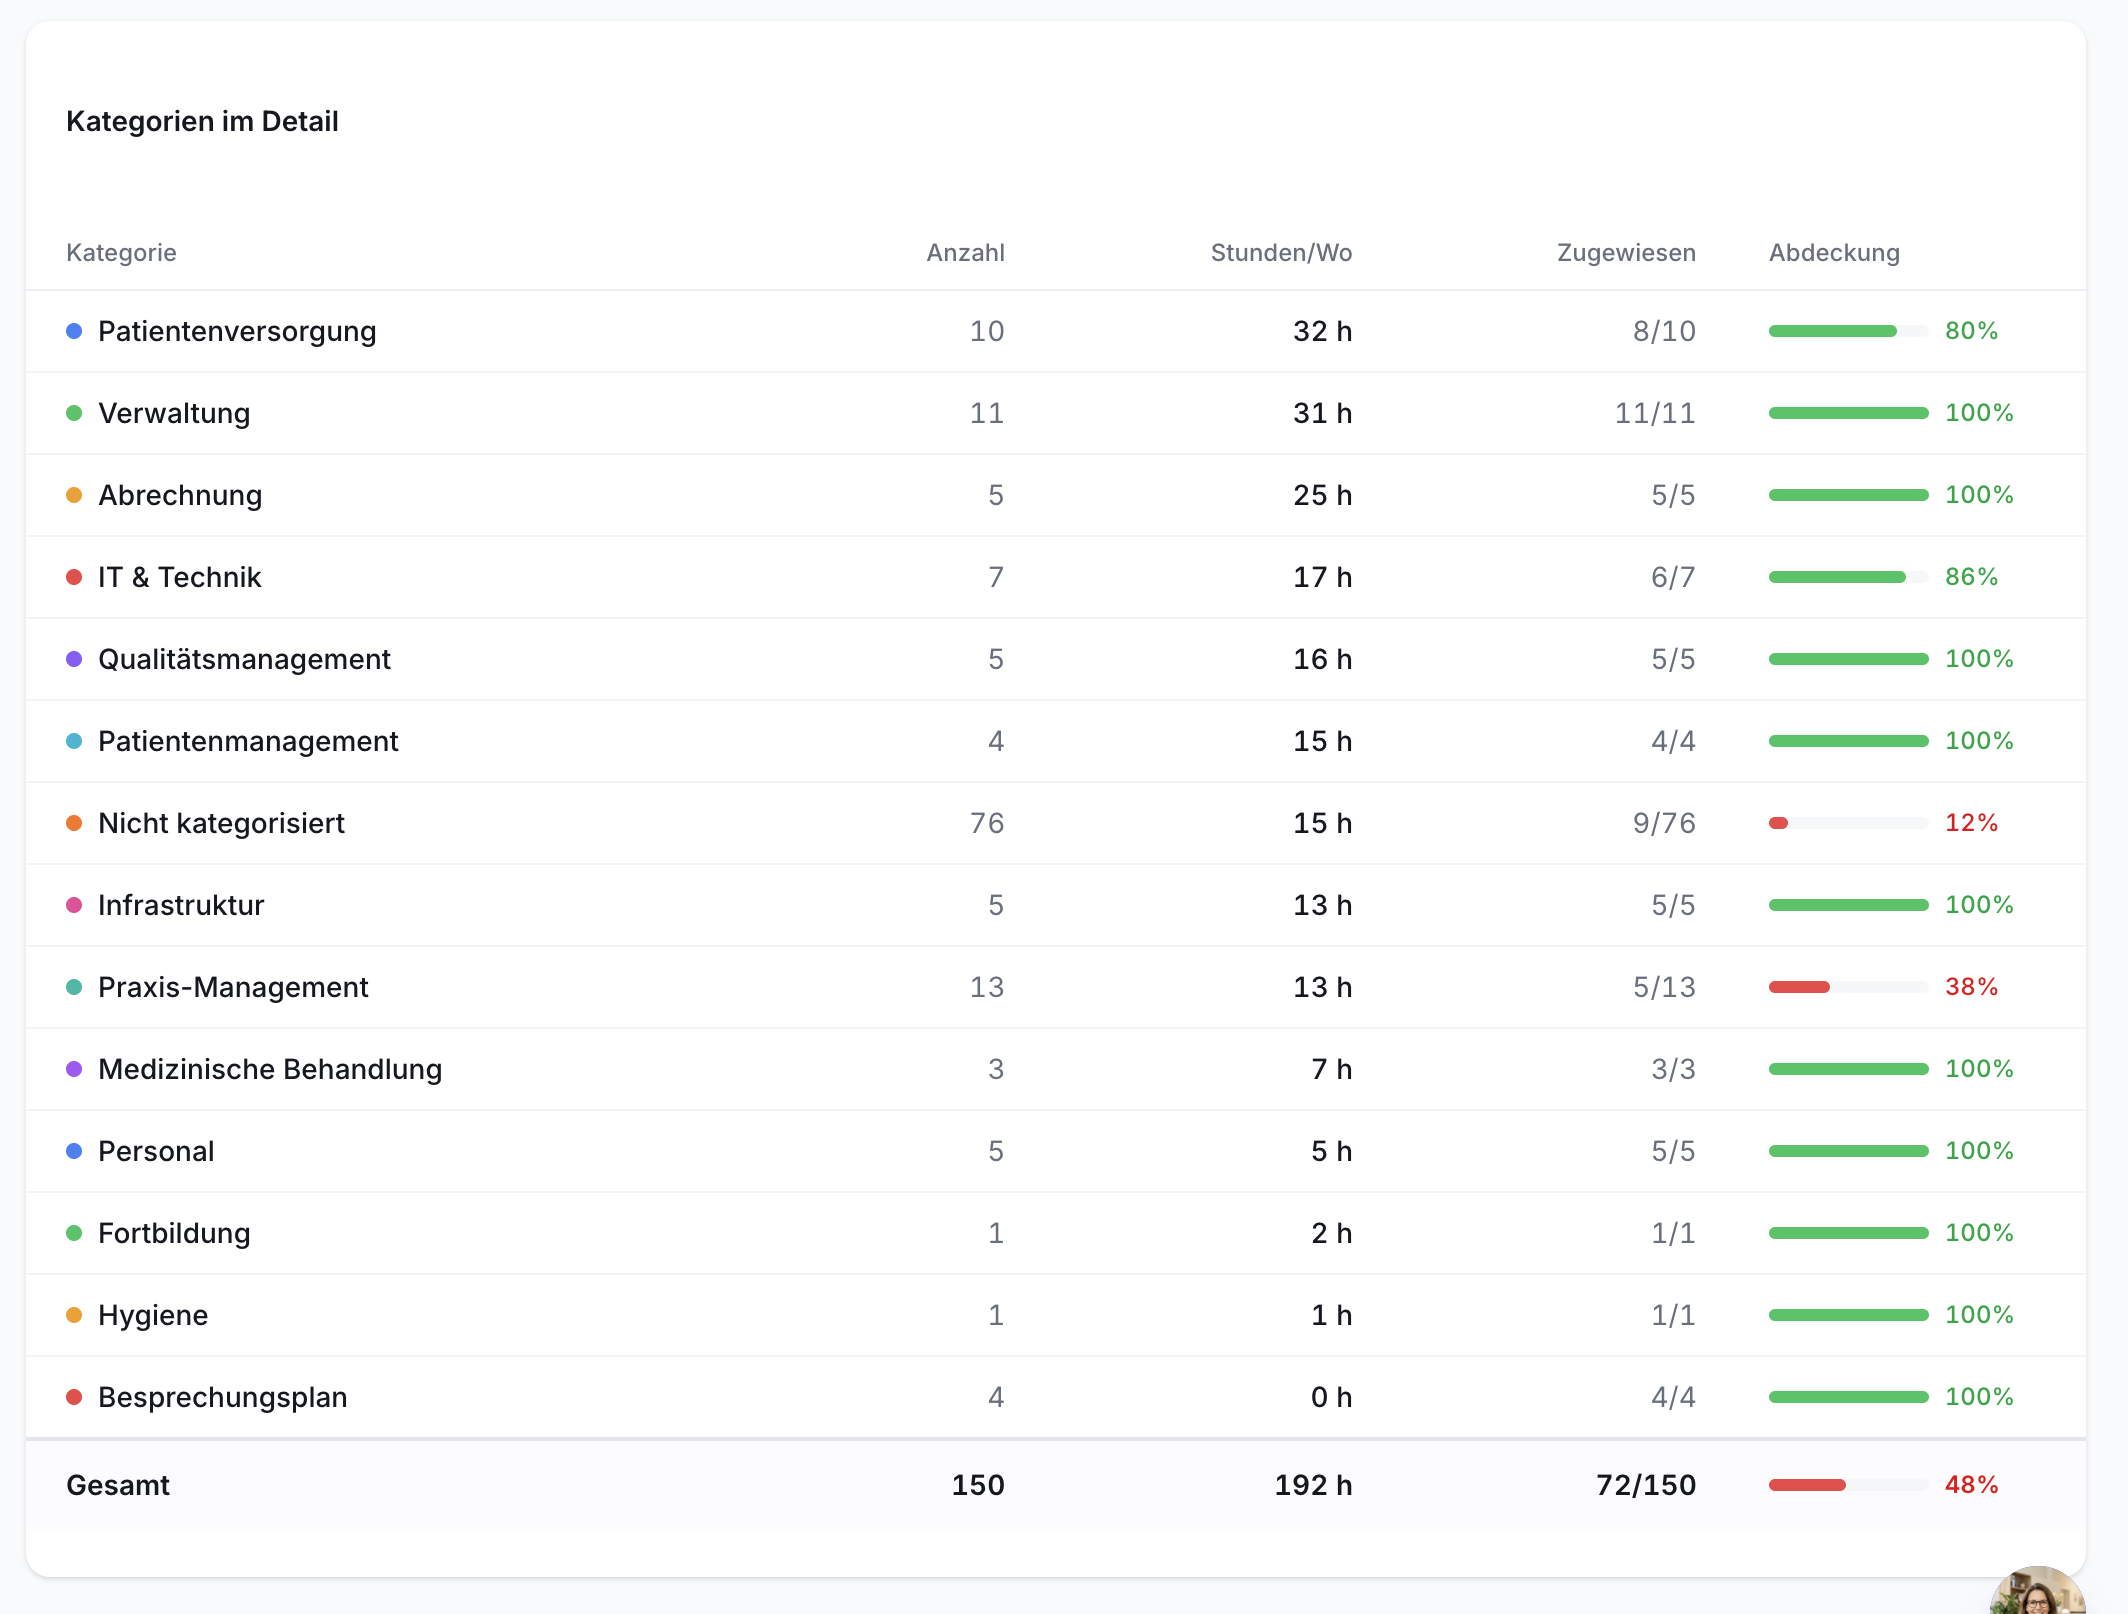The image size is (2128, 1614).
Task: Select Medizinische Behandlung category
Action: (270, 1069)
